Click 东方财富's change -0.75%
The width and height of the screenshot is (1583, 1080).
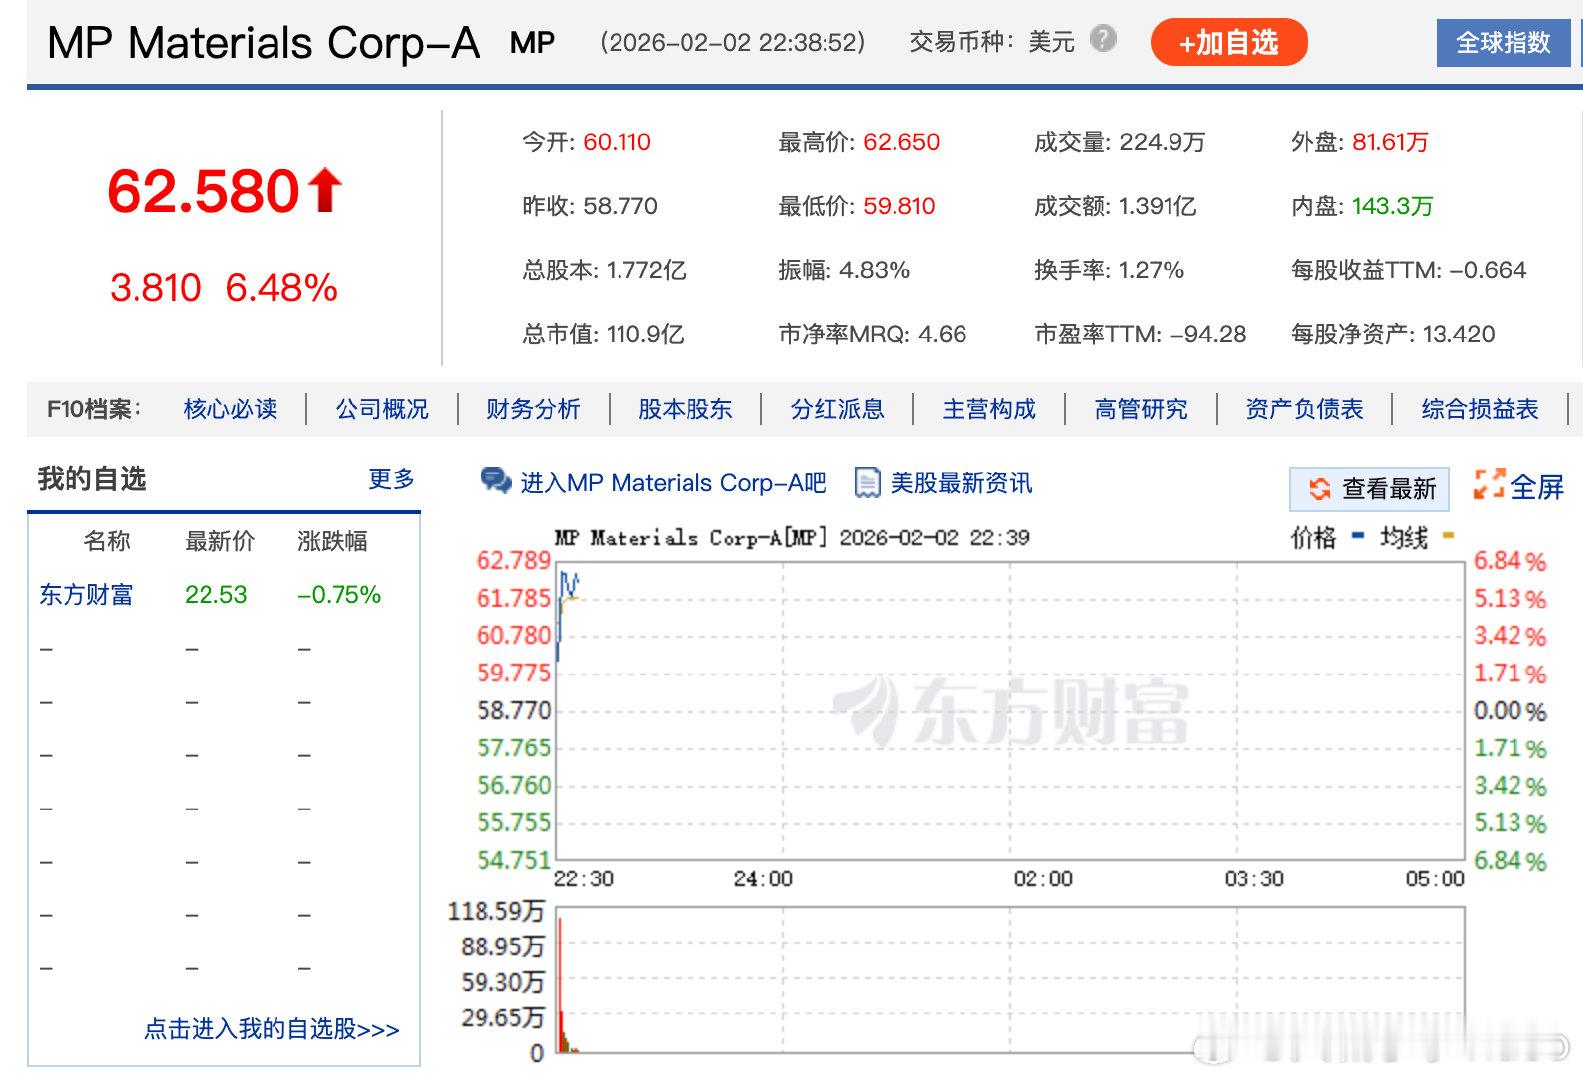pos(339,595)
